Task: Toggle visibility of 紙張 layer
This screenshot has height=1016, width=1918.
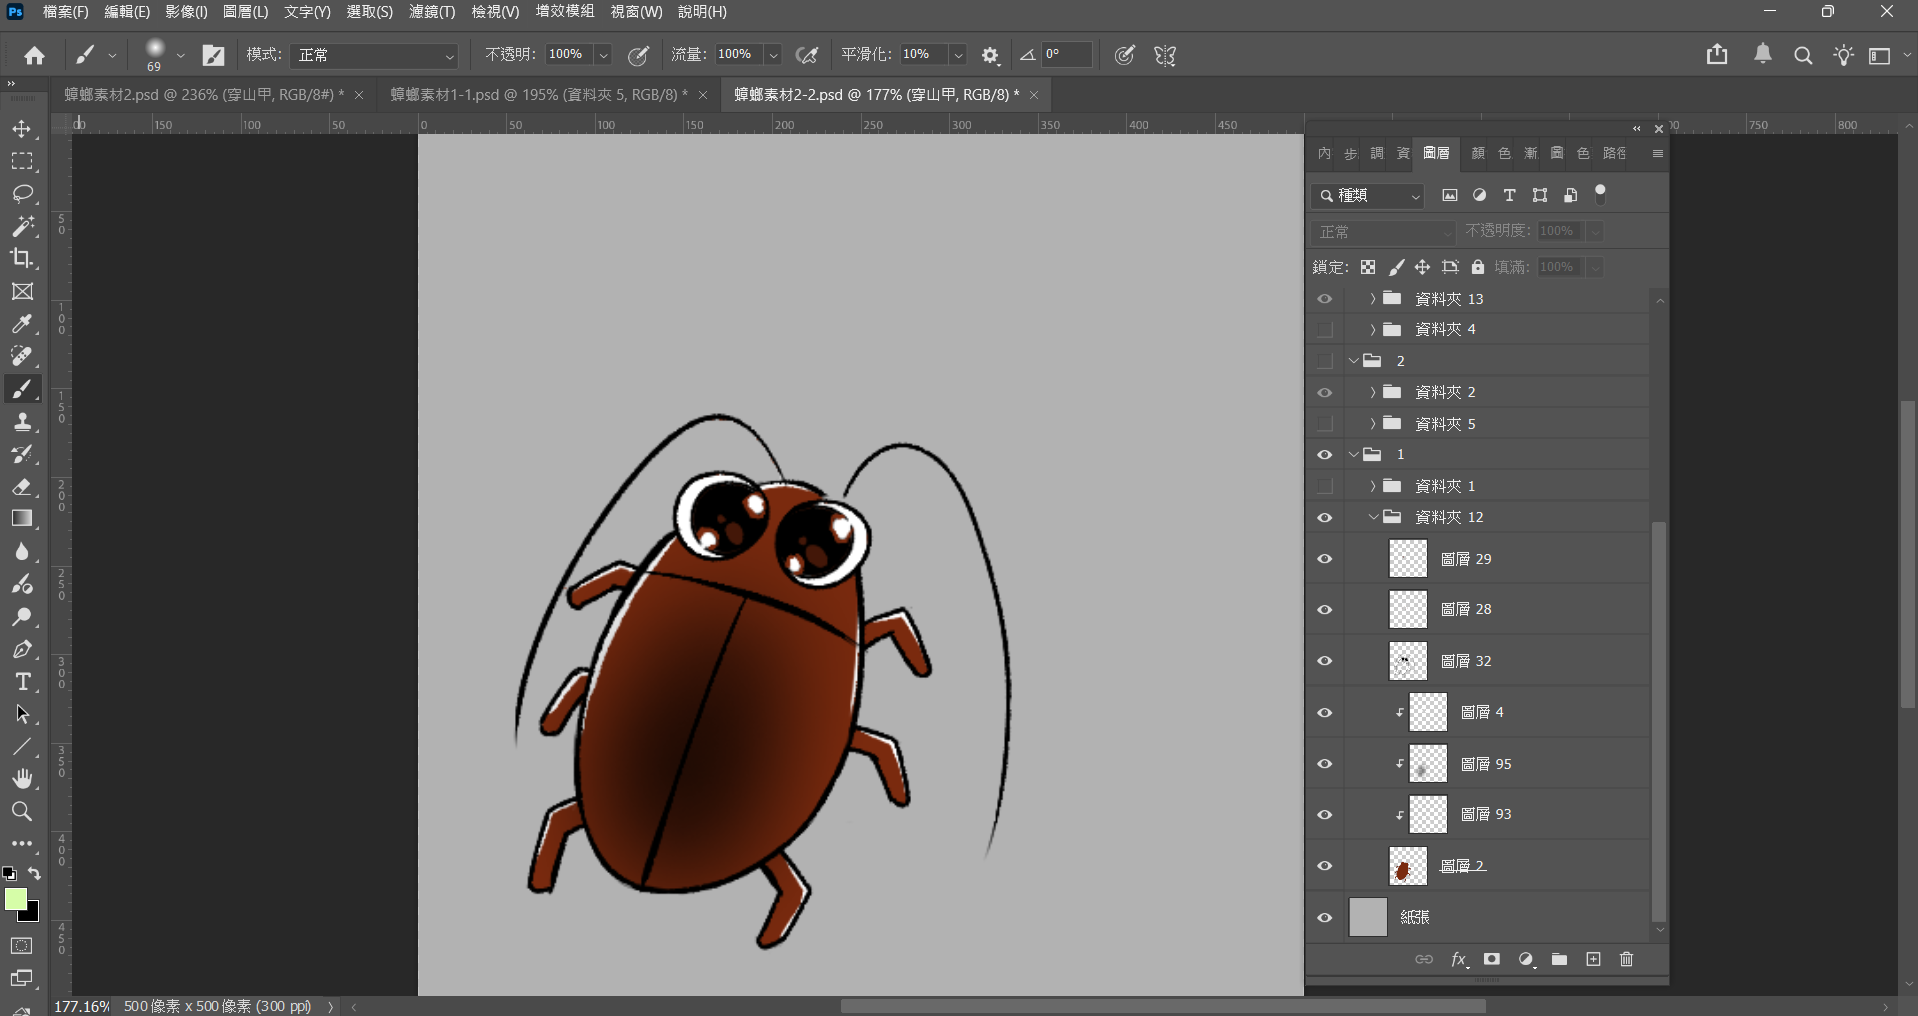Action: pyautogui.click(x=1325, y=917)
